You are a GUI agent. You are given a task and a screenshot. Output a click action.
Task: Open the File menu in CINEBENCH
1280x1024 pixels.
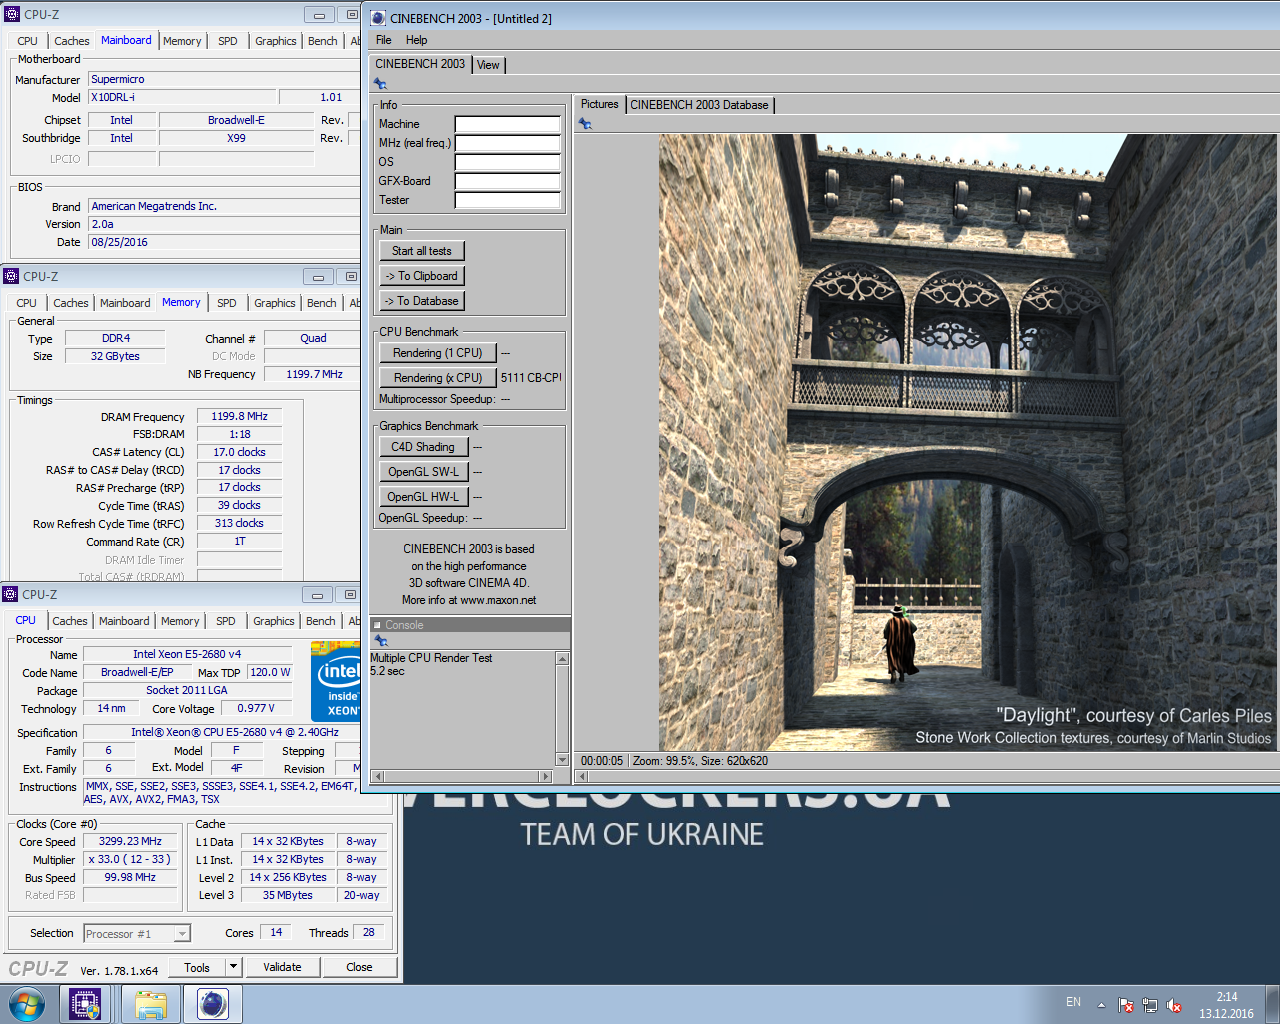(x=384, y=40)
